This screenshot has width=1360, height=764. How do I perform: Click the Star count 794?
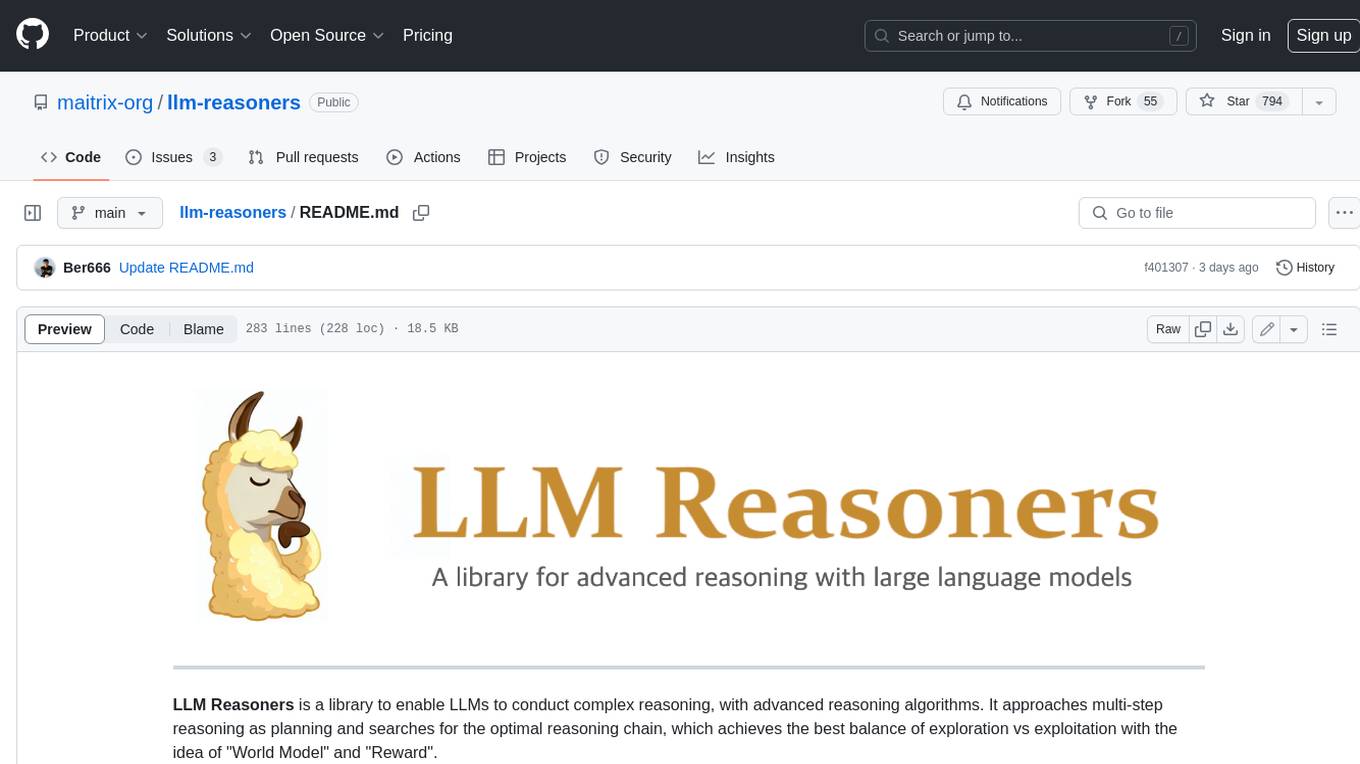(x=1272, y=102)
